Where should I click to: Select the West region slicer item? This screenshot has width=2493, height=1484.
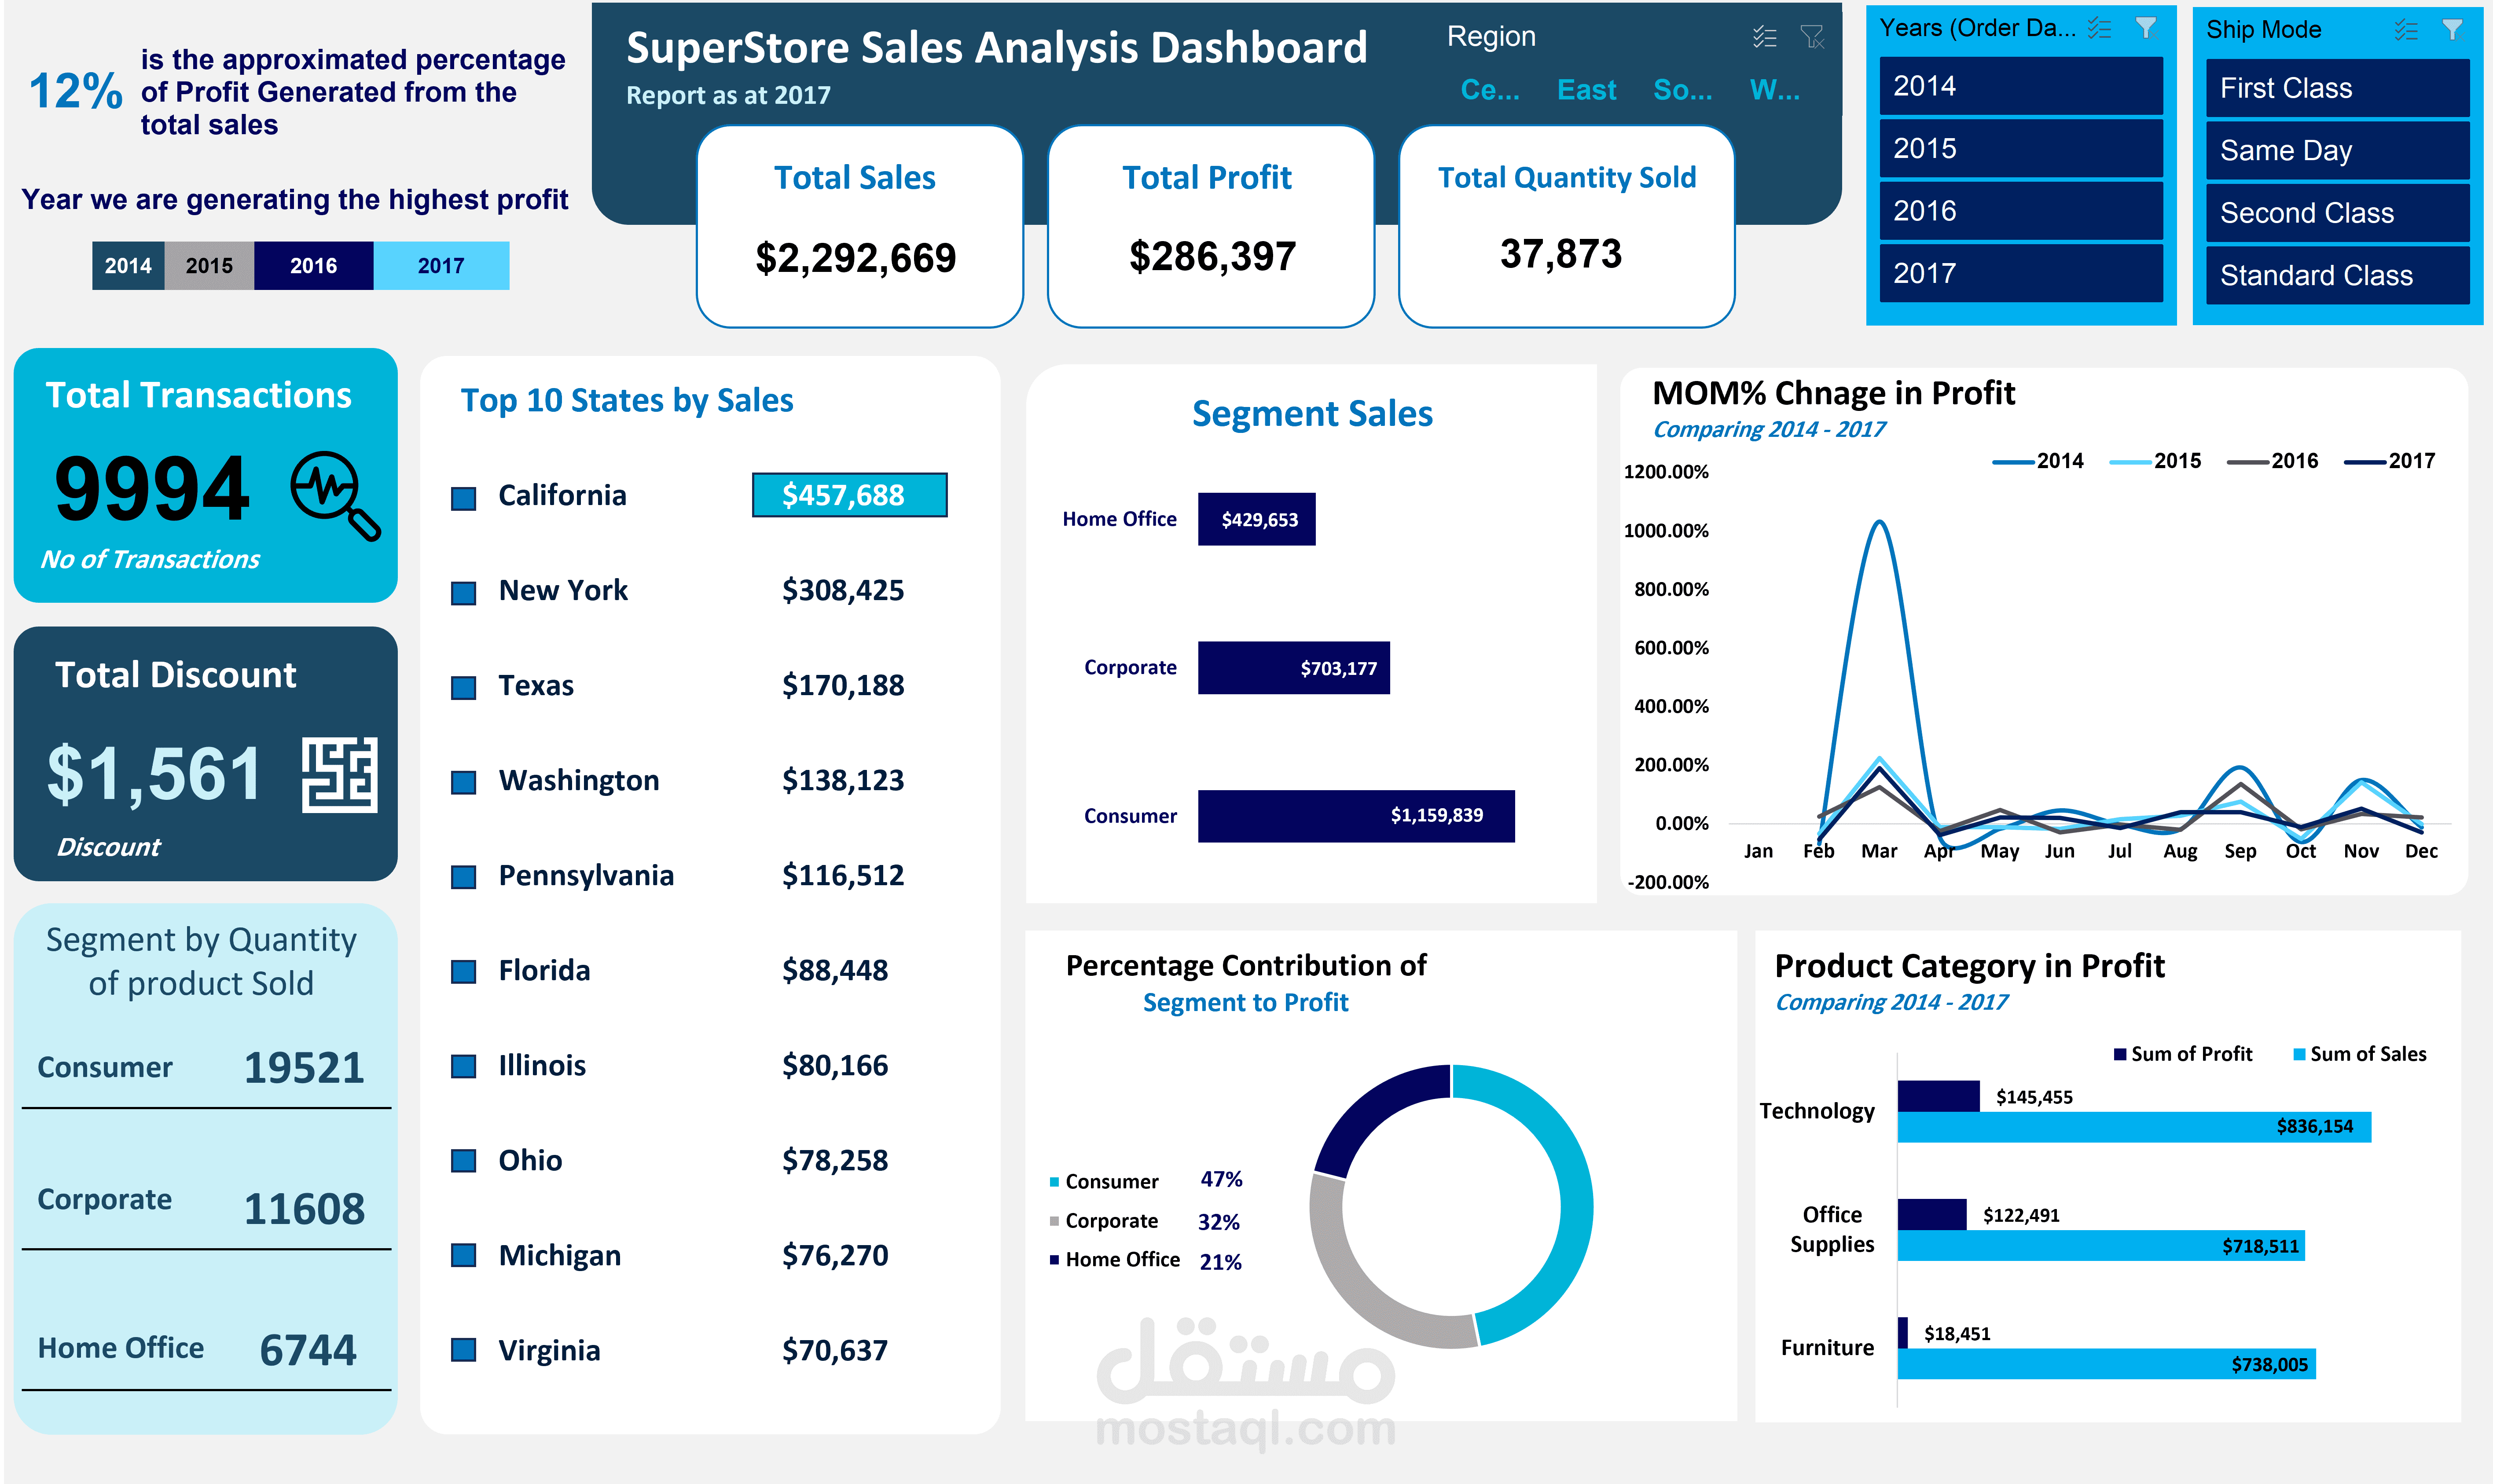tap(1775, 90)
